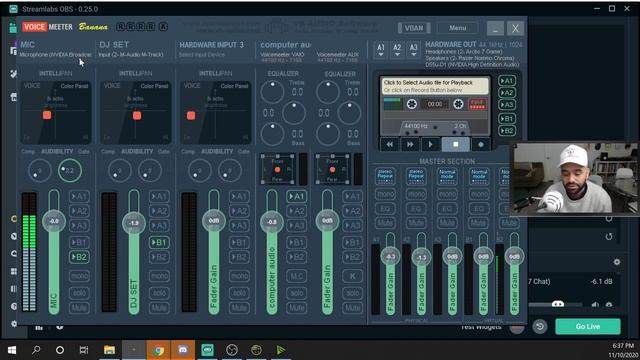Stop the cassette player
Viewport: 640px width, 360px height.
pos(456,144)
